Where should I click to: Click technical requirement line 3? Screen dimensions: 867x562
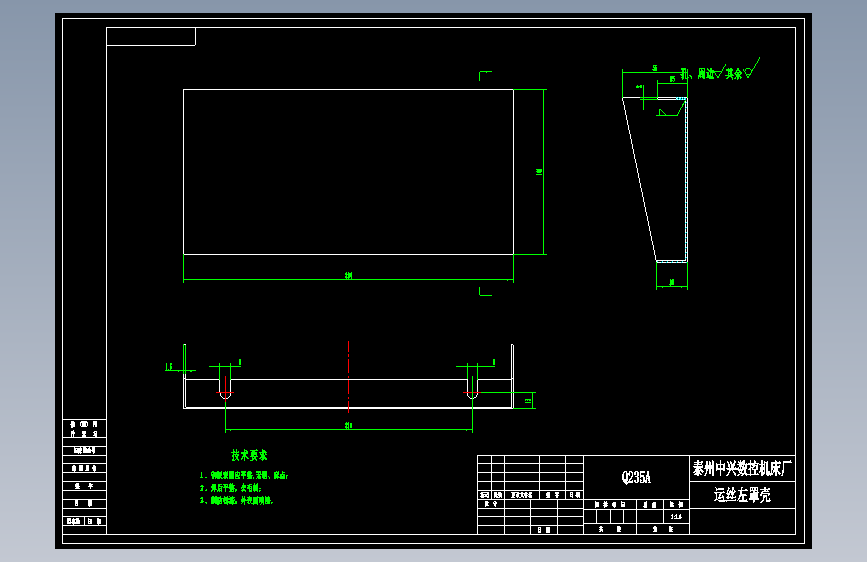pos(237,501)
